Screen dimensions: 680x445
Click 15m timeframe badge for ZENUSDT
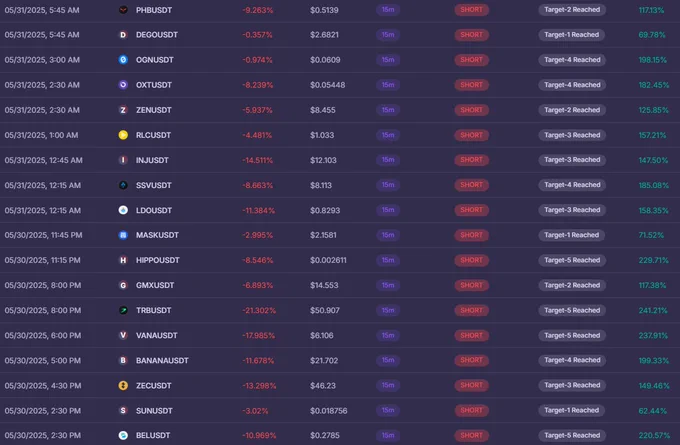388,110
